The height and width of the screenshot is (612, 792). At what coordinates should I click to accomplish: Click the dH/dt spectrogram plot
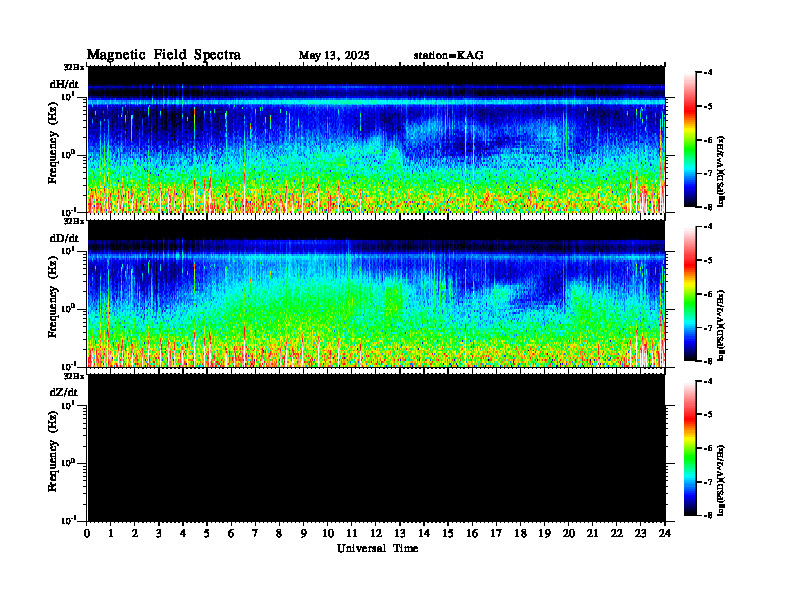point(376,139)
